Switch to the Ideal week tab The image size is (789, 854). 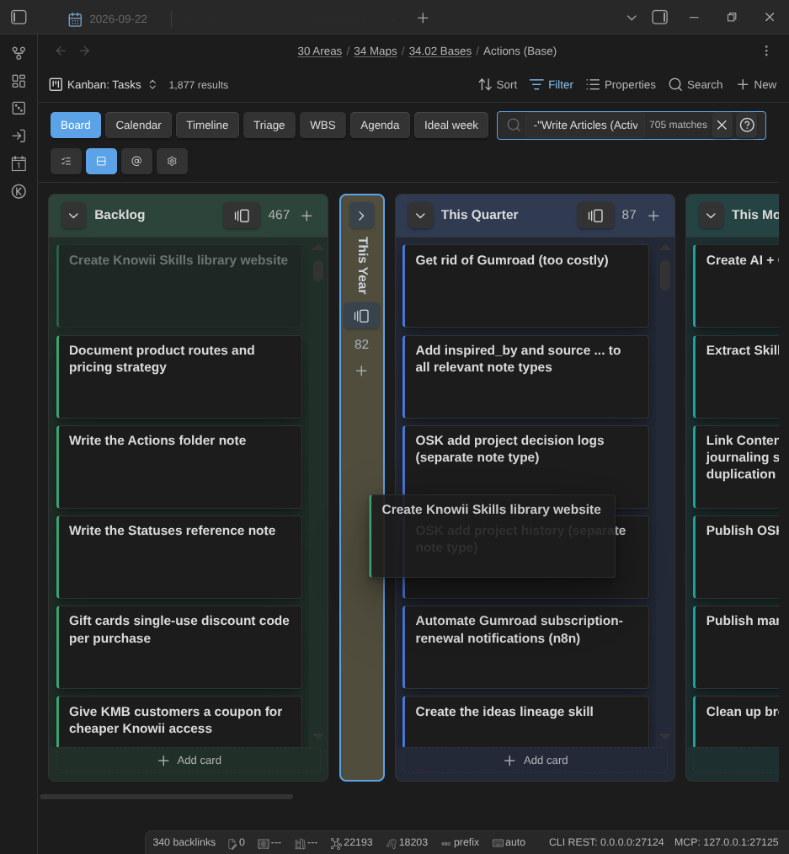tap(451, 125)
